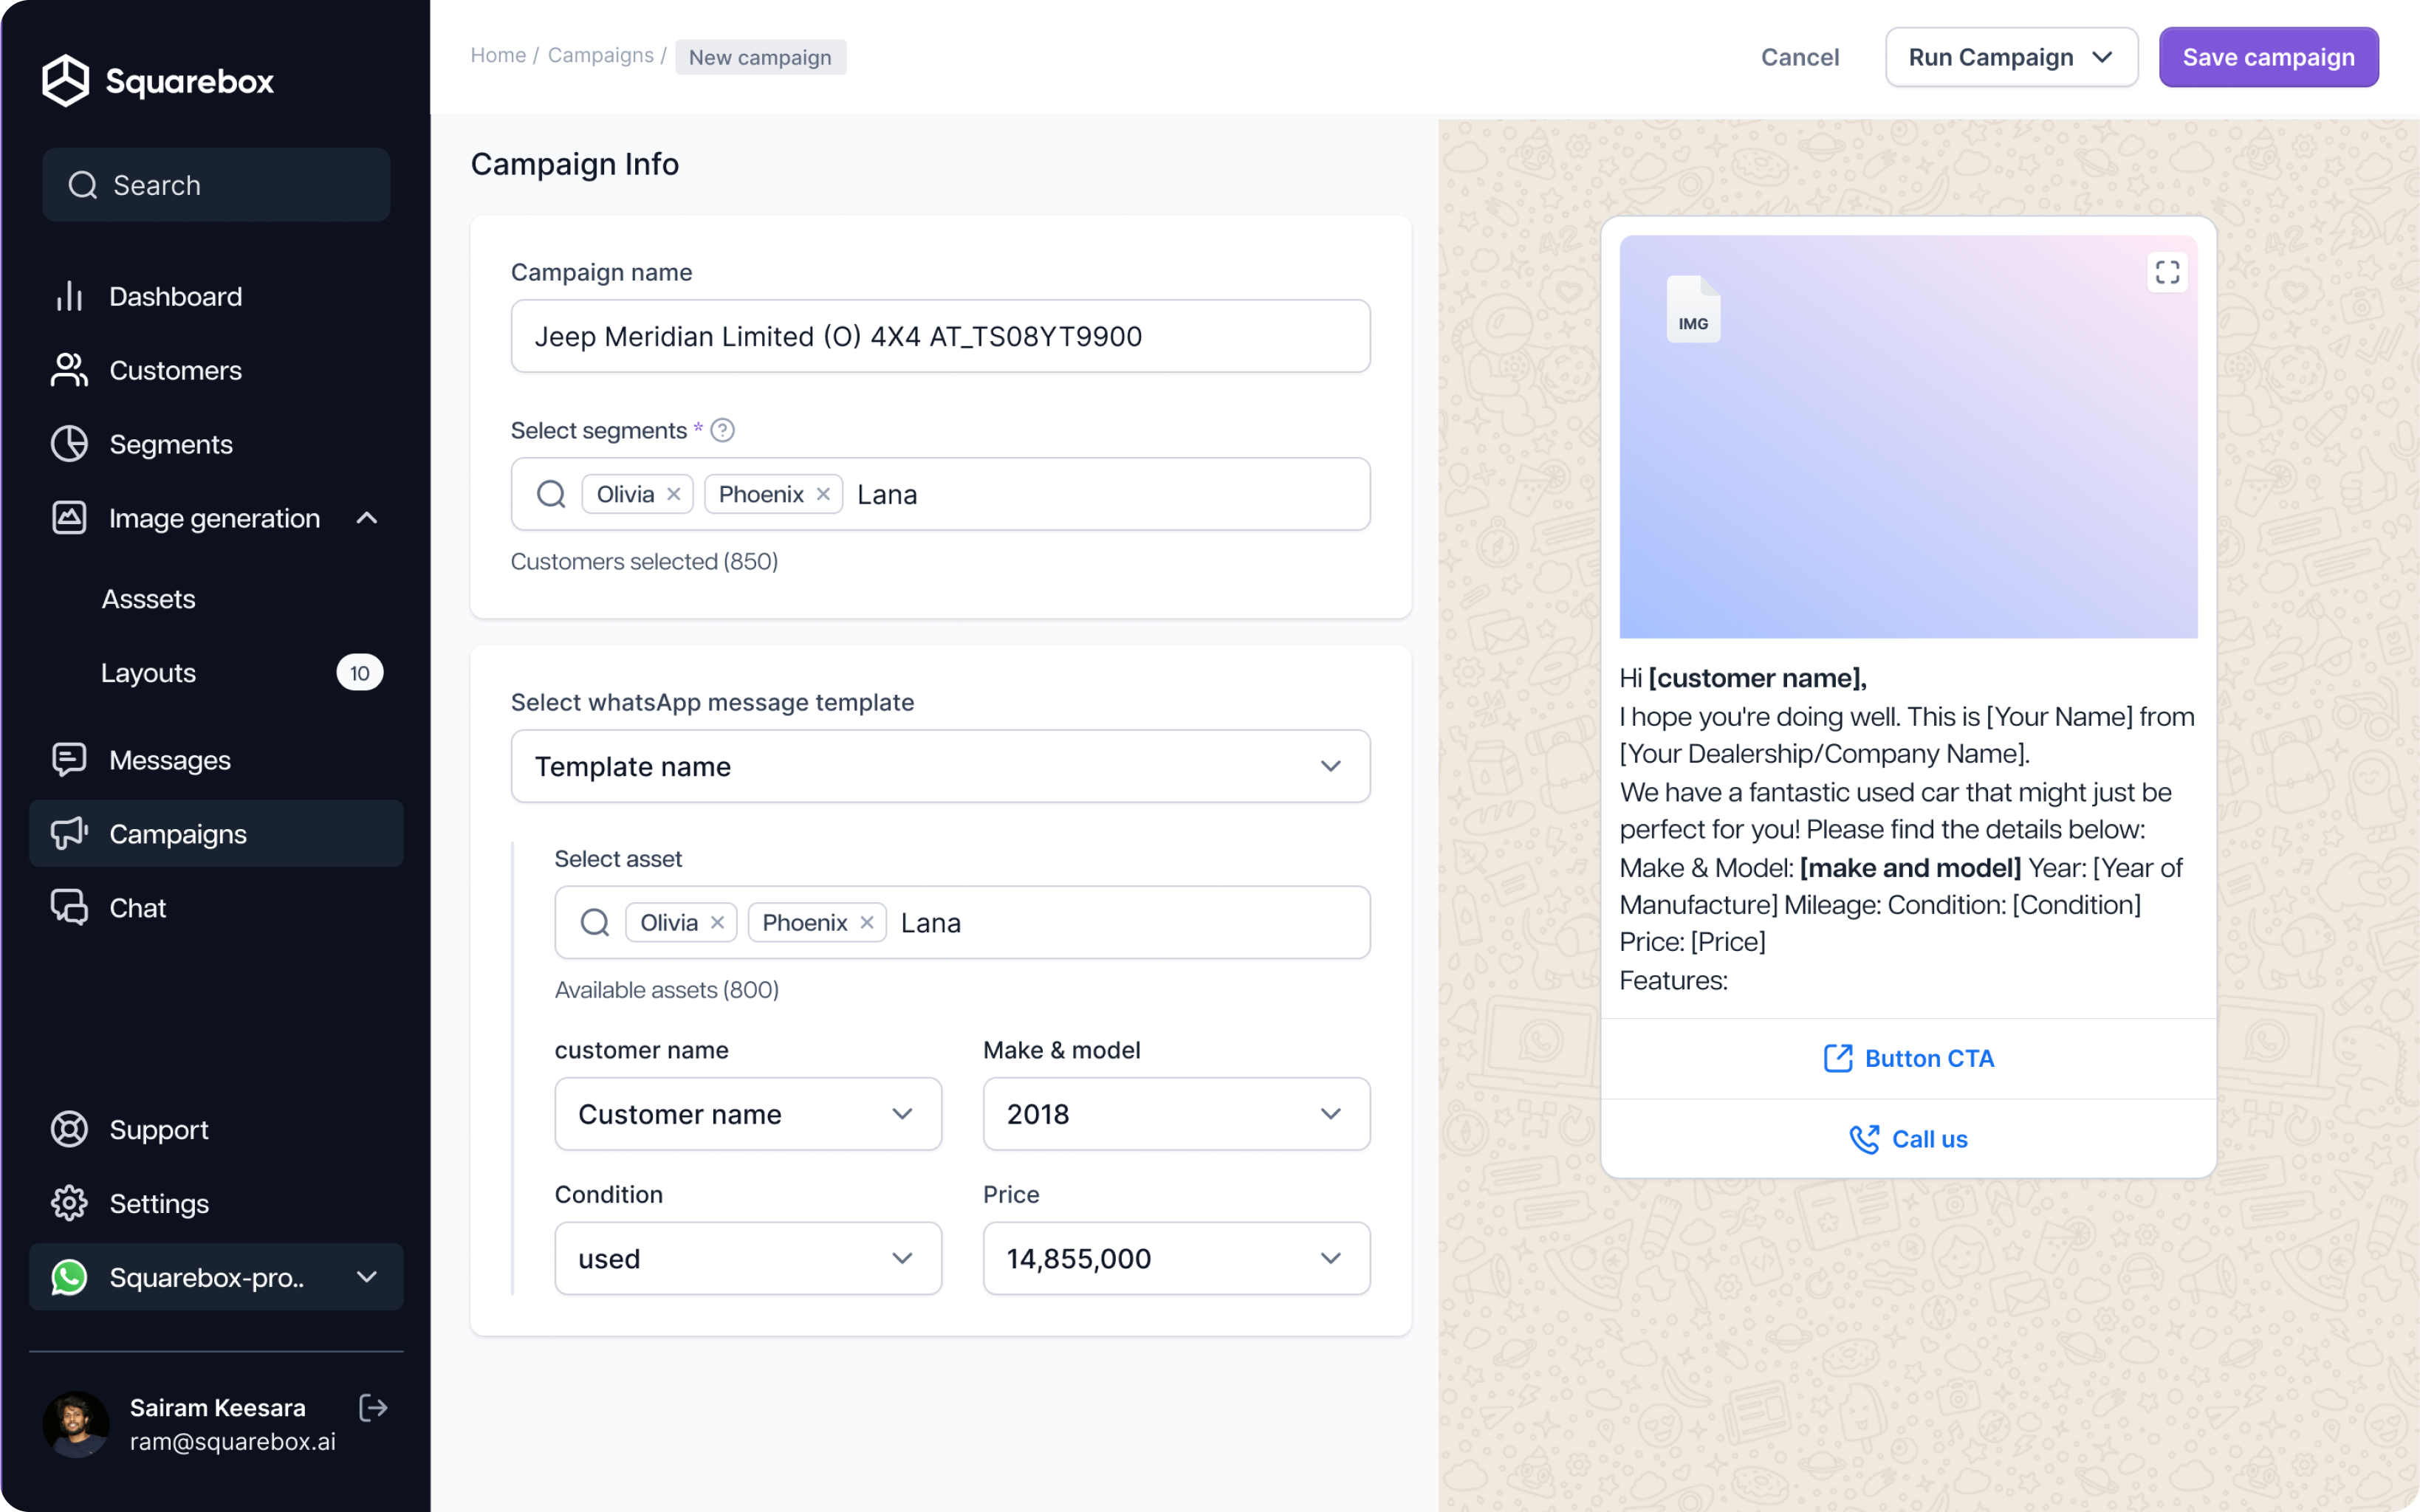This screenshot has width=2420, height=1512.
Task: Click the Call us button in the preview
Action: [x=1908, y=1139]
